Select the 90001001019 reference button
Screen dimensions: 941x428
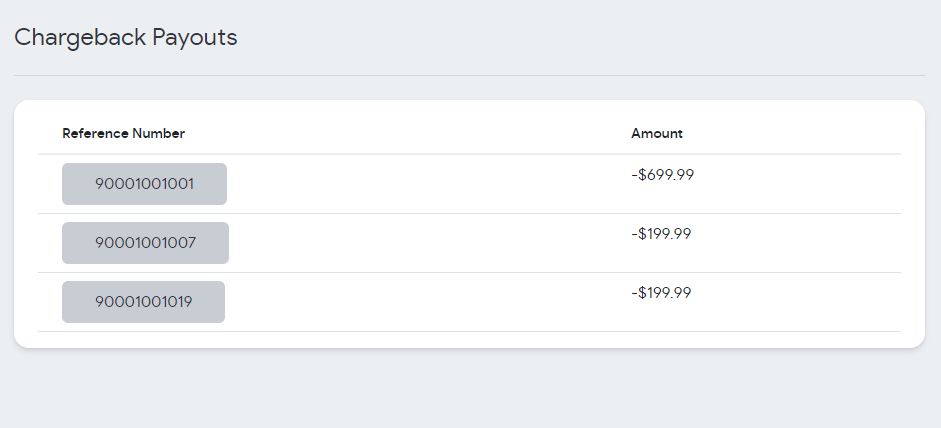pyautogui.click(x=143, y=302)
